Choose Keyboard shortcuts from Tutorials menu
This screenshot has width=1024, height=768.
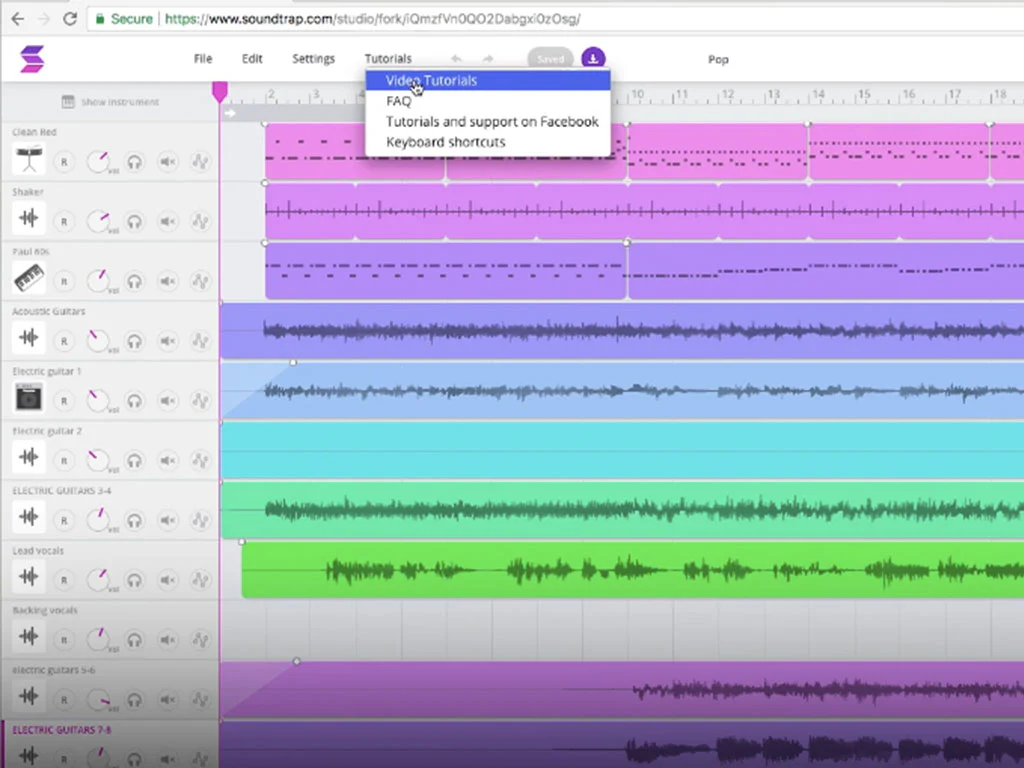tap(445, 142)
